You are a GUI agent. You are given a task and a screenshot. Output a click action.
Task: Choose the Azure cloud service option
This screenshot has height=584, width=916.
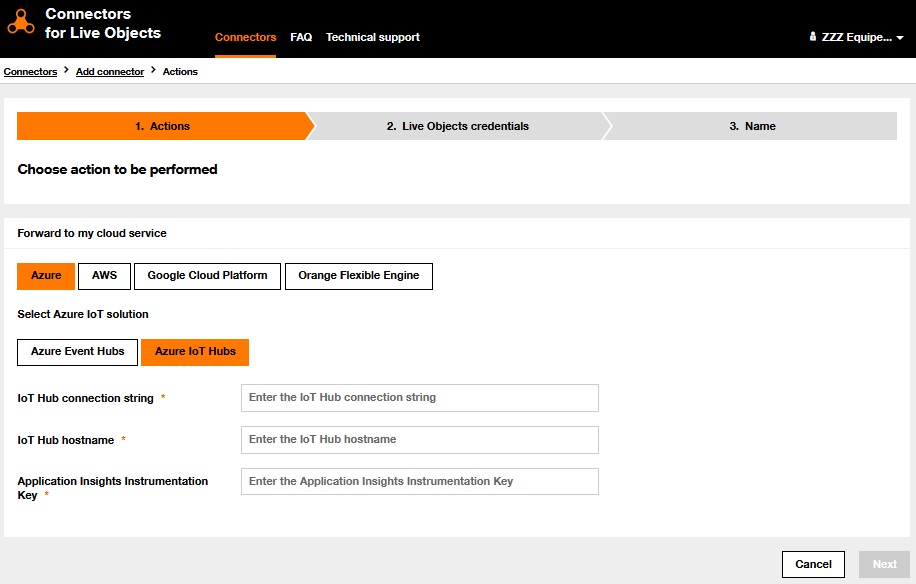click(46, 276)
